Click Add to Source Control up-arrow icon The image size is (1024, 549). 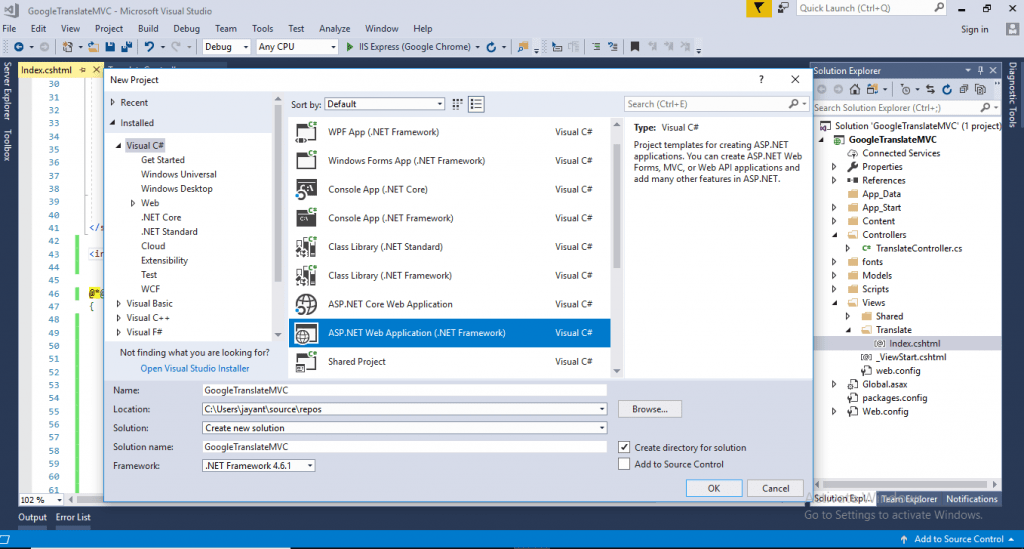tap(904, 539)
